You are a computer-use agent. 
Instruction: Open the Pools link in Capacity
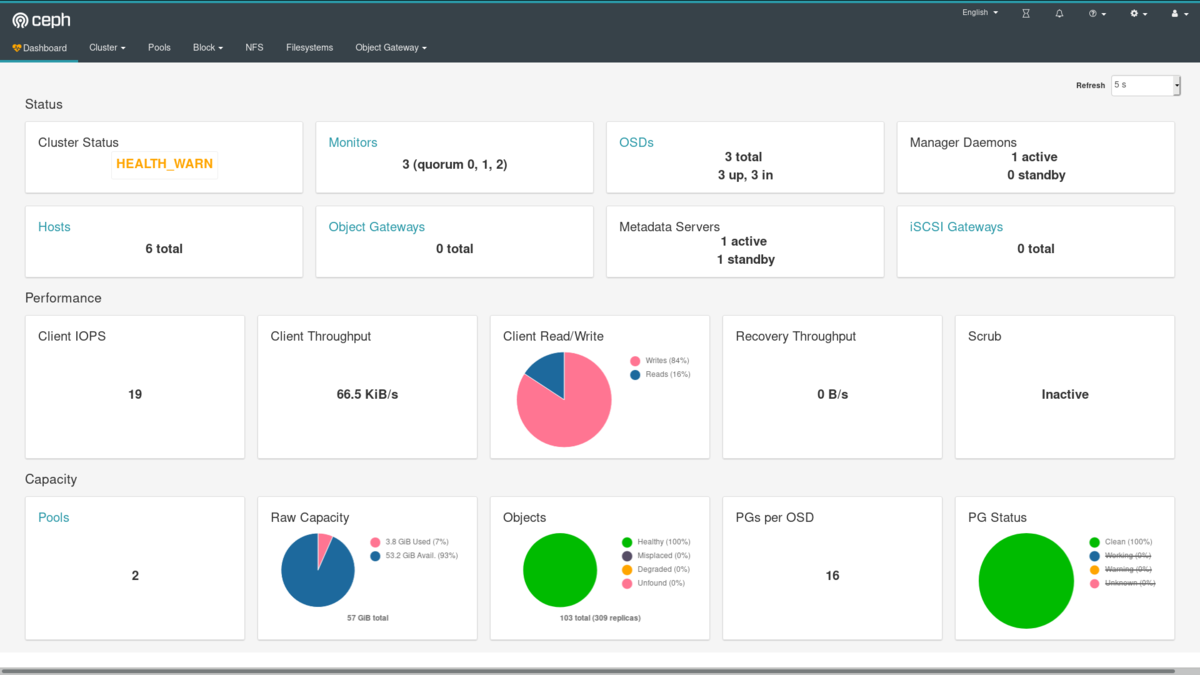pyautogui.click(x=54, y=518)
